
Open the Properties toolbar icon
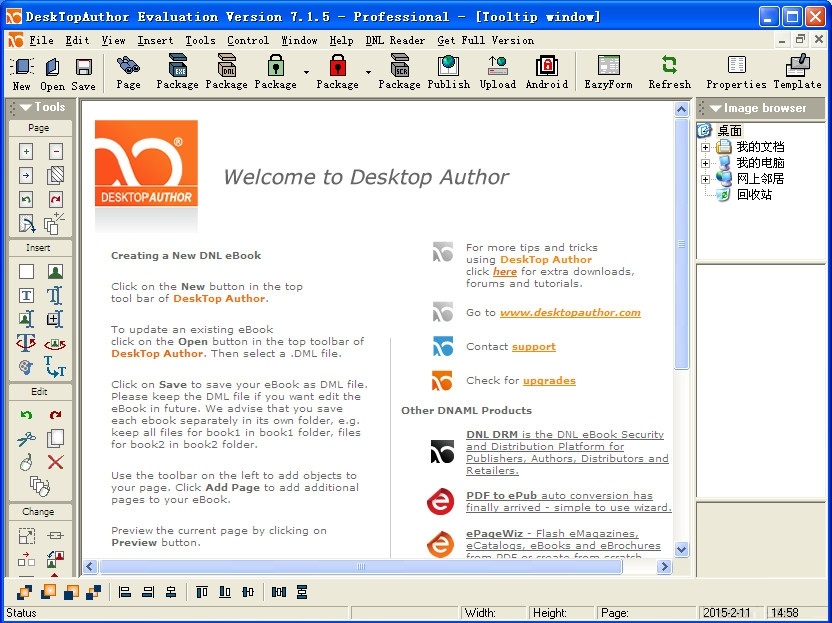coord(736,66)
